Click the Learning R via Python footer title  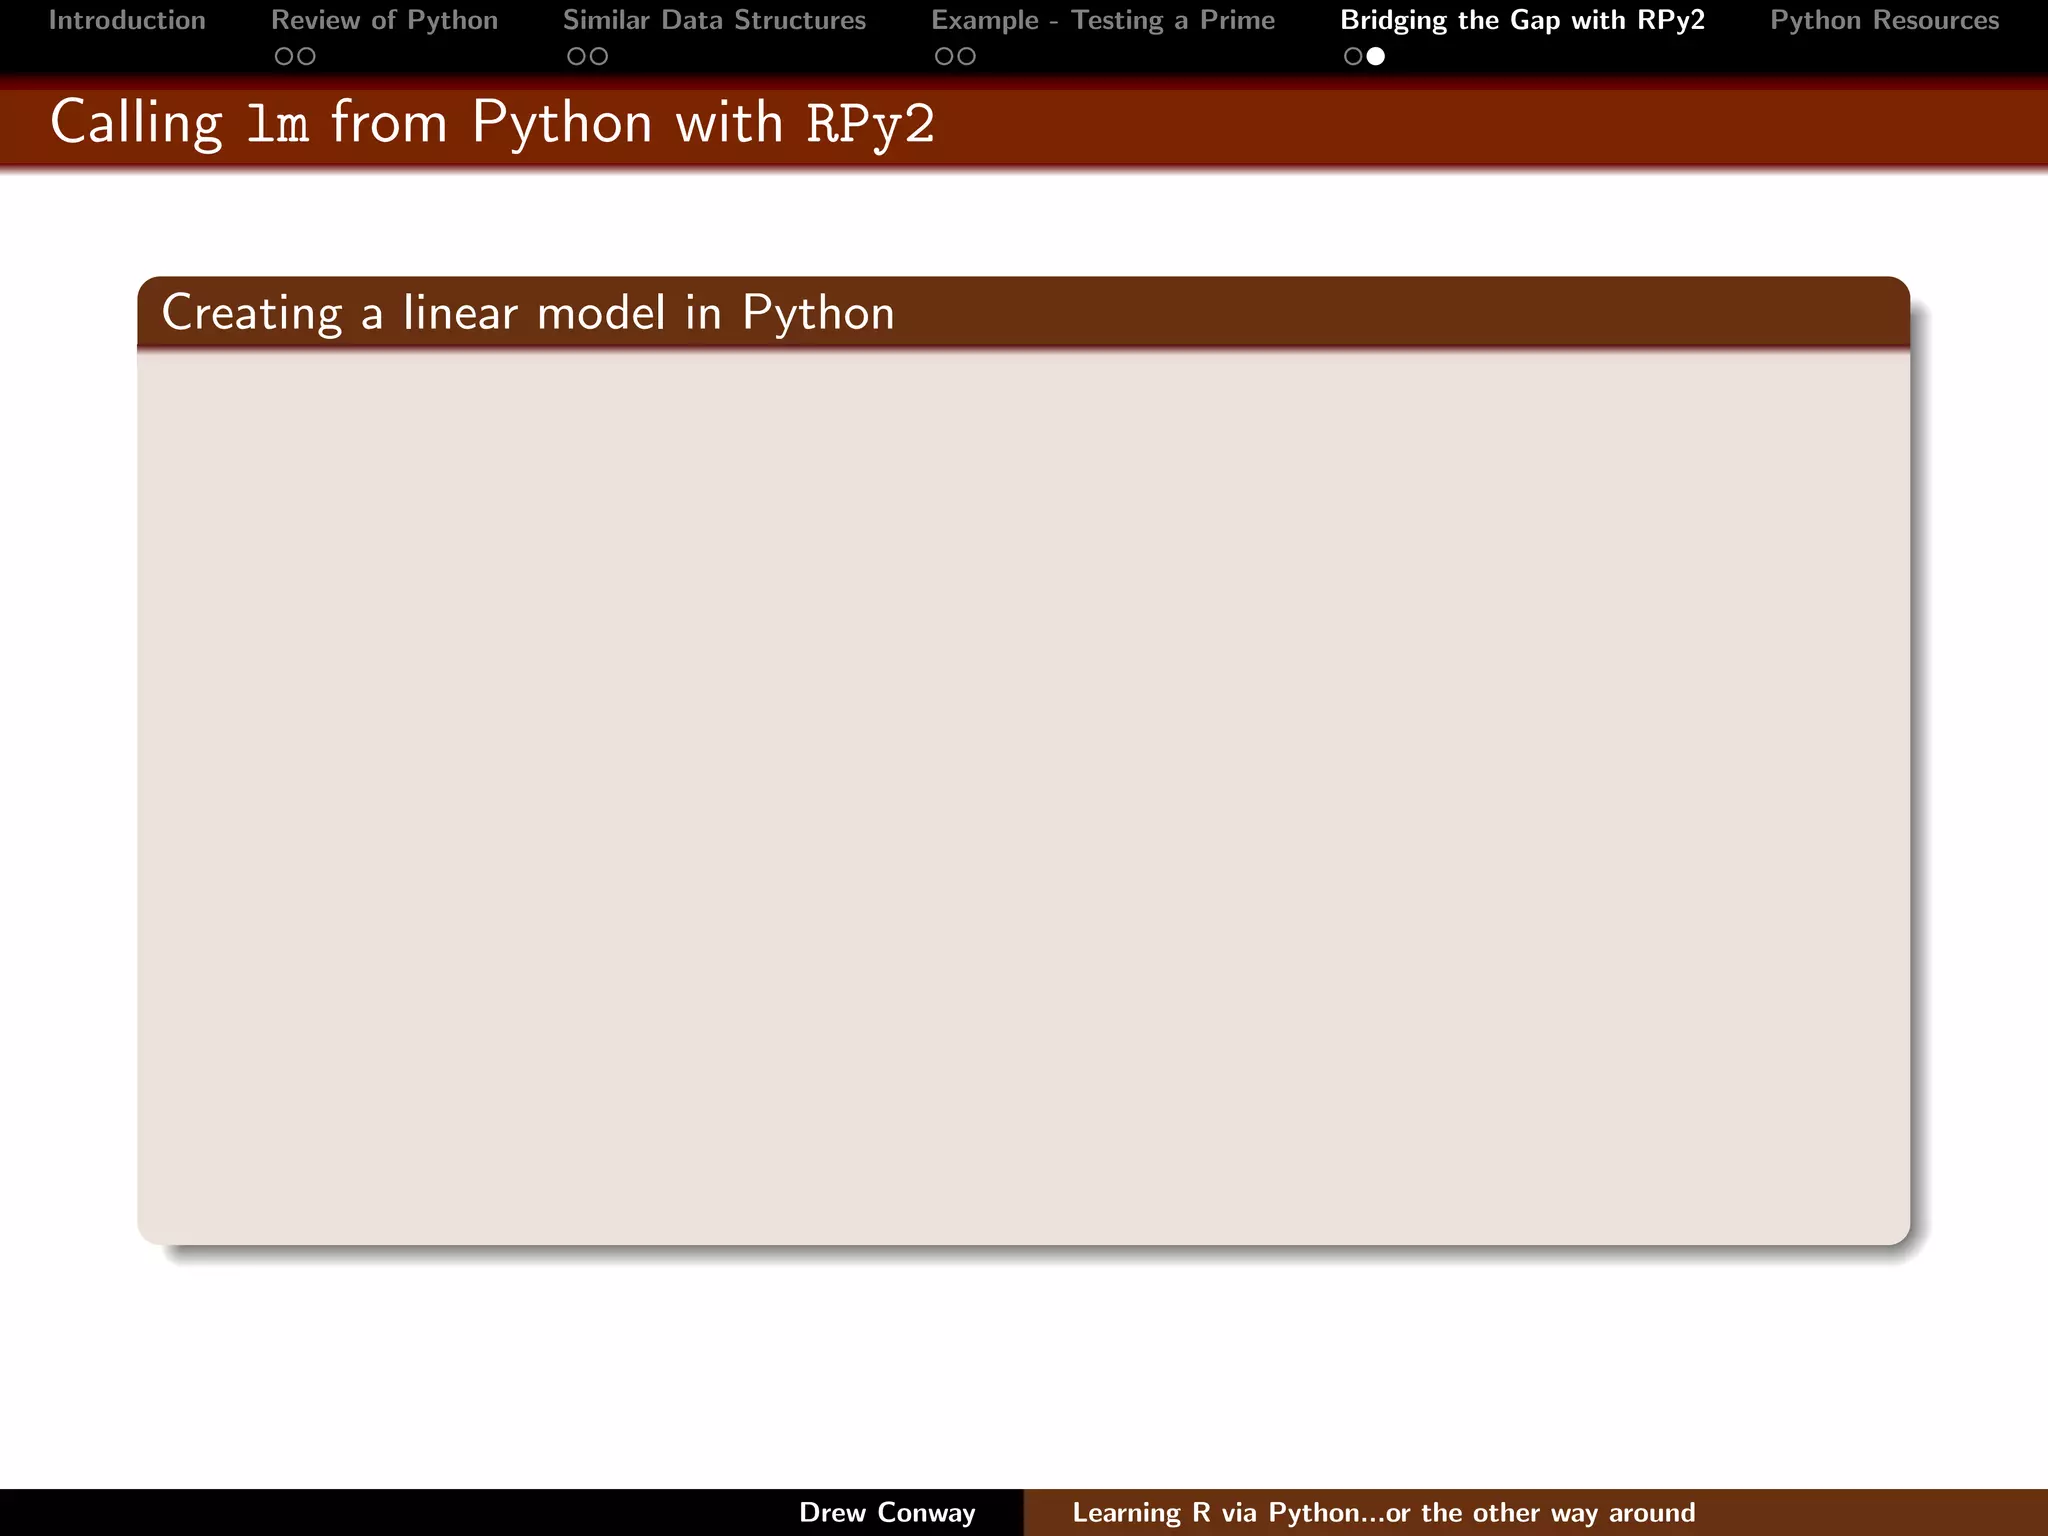(1383, 1512)
